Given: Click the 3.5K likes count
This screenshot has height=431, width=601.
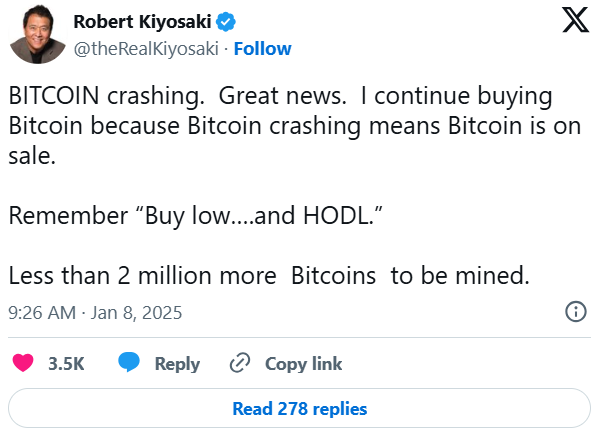Looking at the screenshot, I should tap(66, 364).
